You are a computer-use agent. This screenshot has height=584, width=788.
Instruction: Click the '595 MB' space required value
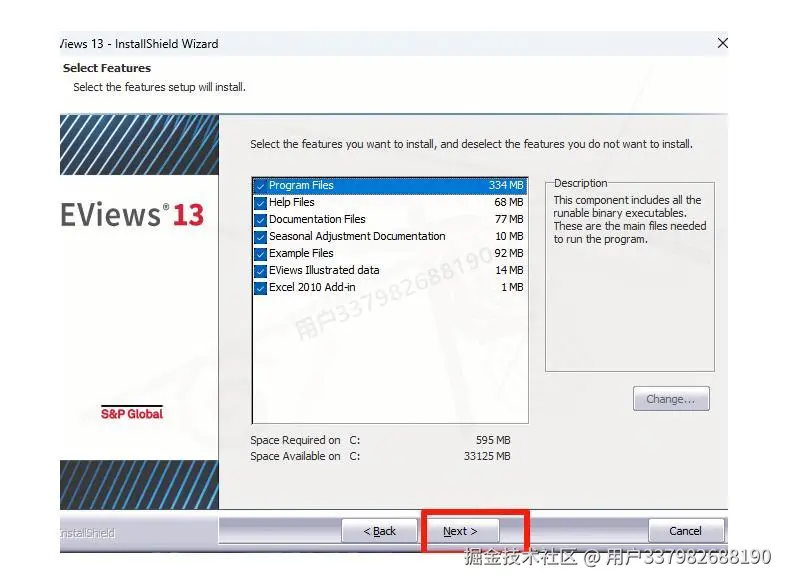(x=493, y=440)
